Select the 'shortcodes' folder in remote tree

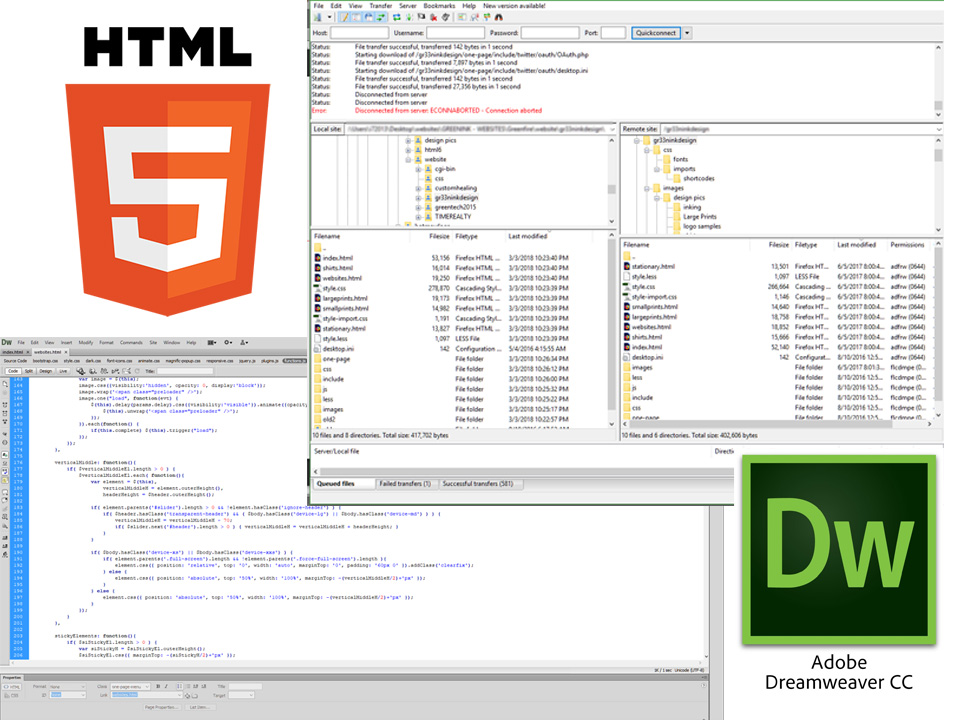pyautogui.click(x=699, y=179)
